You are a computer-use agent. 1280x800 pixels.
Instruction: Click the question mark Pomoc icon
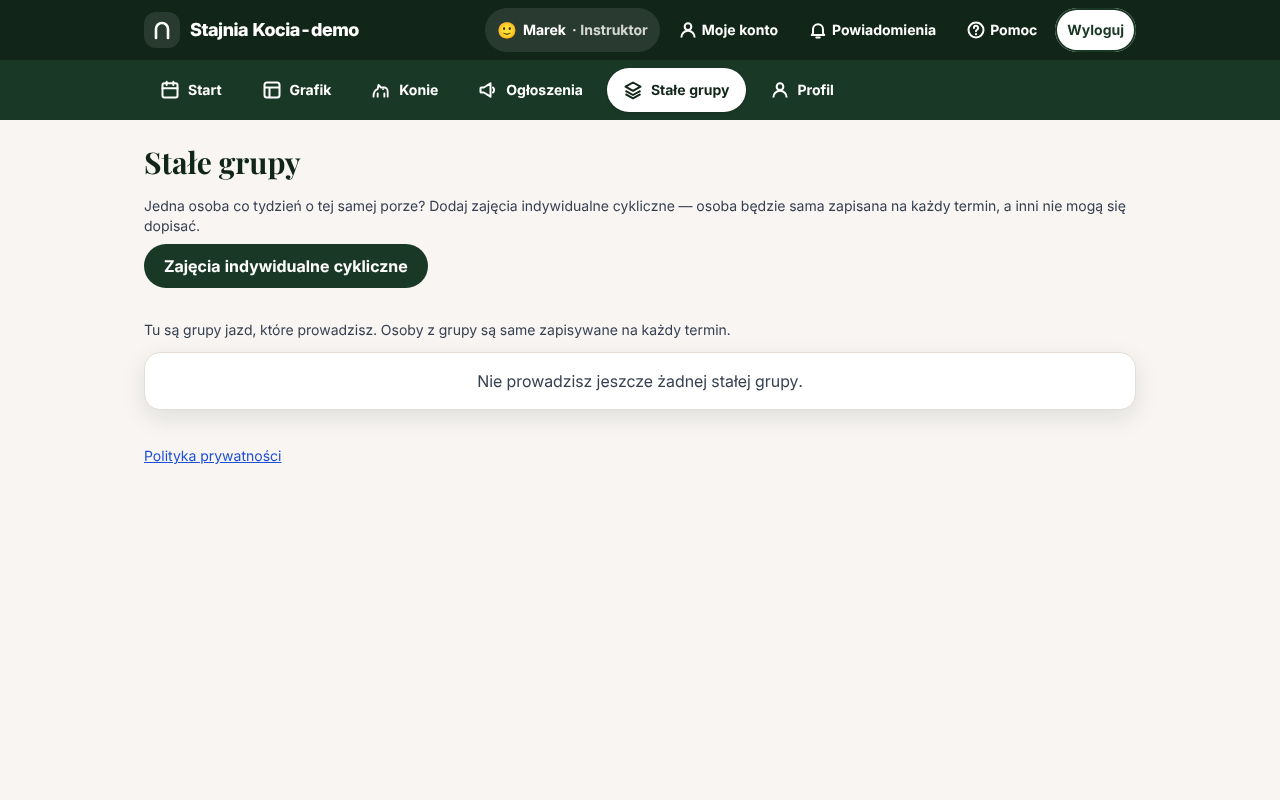[x=976, y=30]
